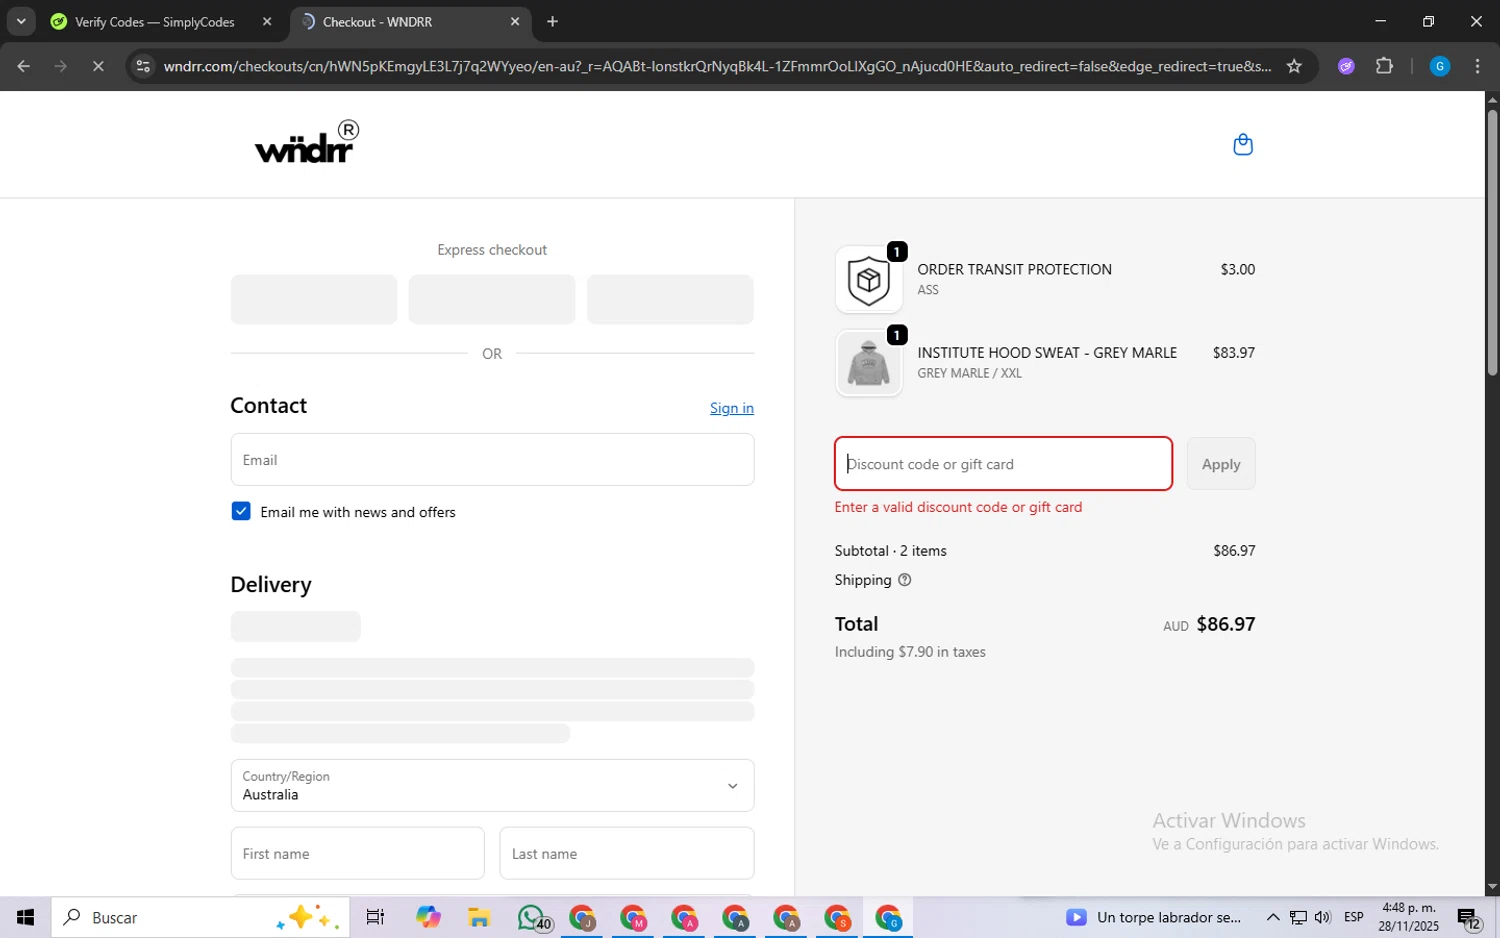
Task: Click the 'Express checkout' label
Action: [x=492, y=250]
